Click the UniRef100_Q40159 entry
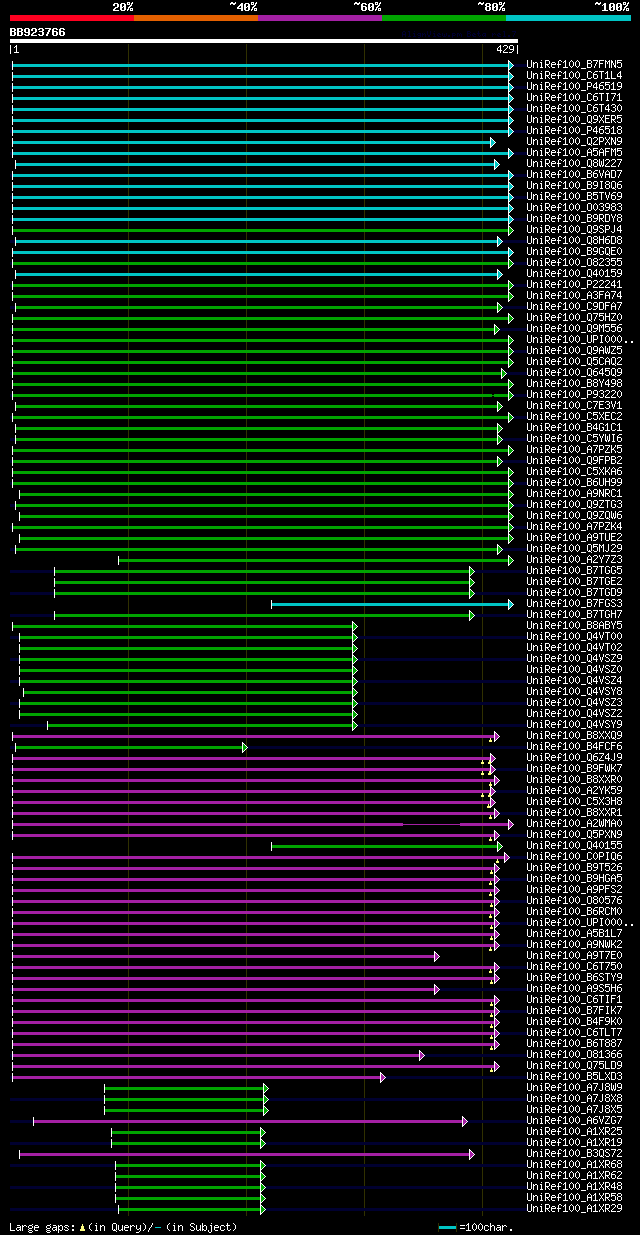 pyautogui.click(x=574, y=273)
